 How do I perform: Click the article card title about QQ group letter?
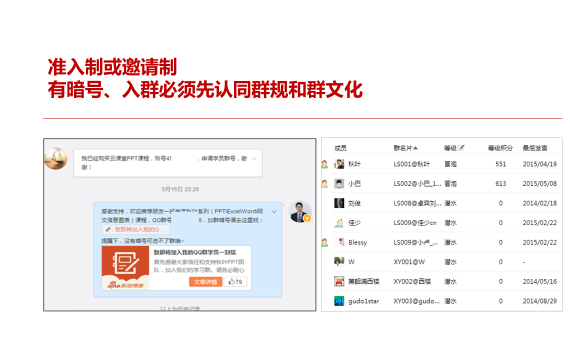point(195,252)
